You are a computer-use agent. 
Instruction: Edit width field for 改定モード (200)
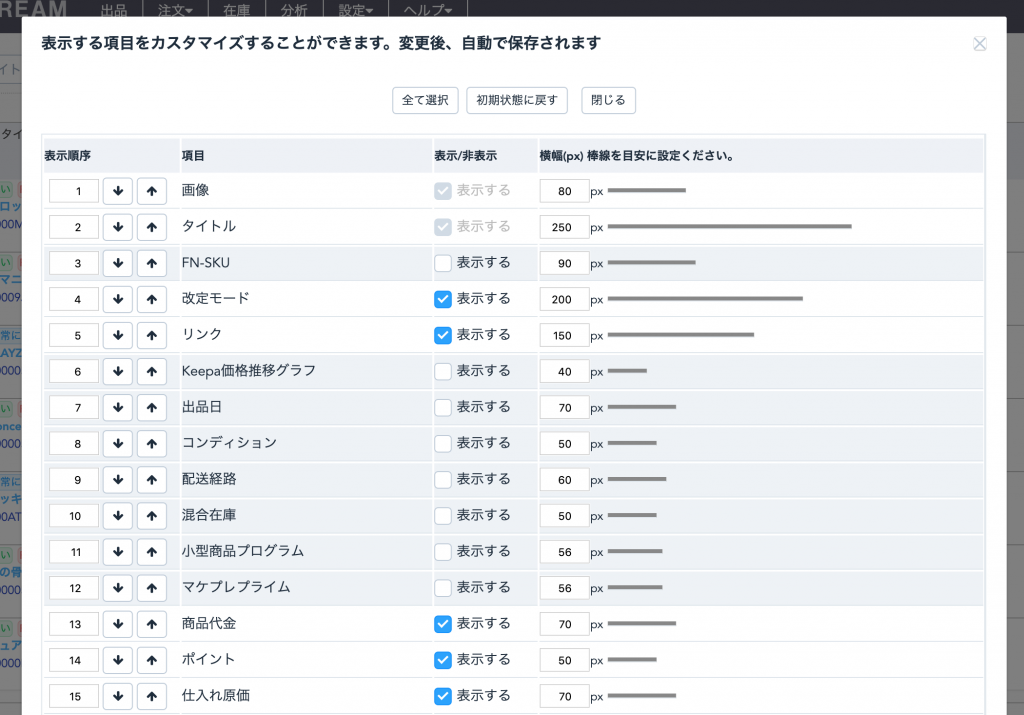pos(565,300)
